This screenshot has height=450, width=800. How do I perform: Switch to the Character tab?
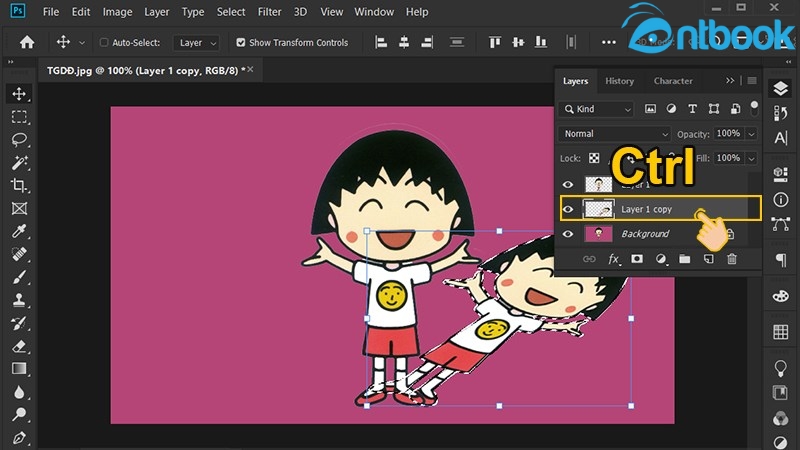(x=673, y=81)
